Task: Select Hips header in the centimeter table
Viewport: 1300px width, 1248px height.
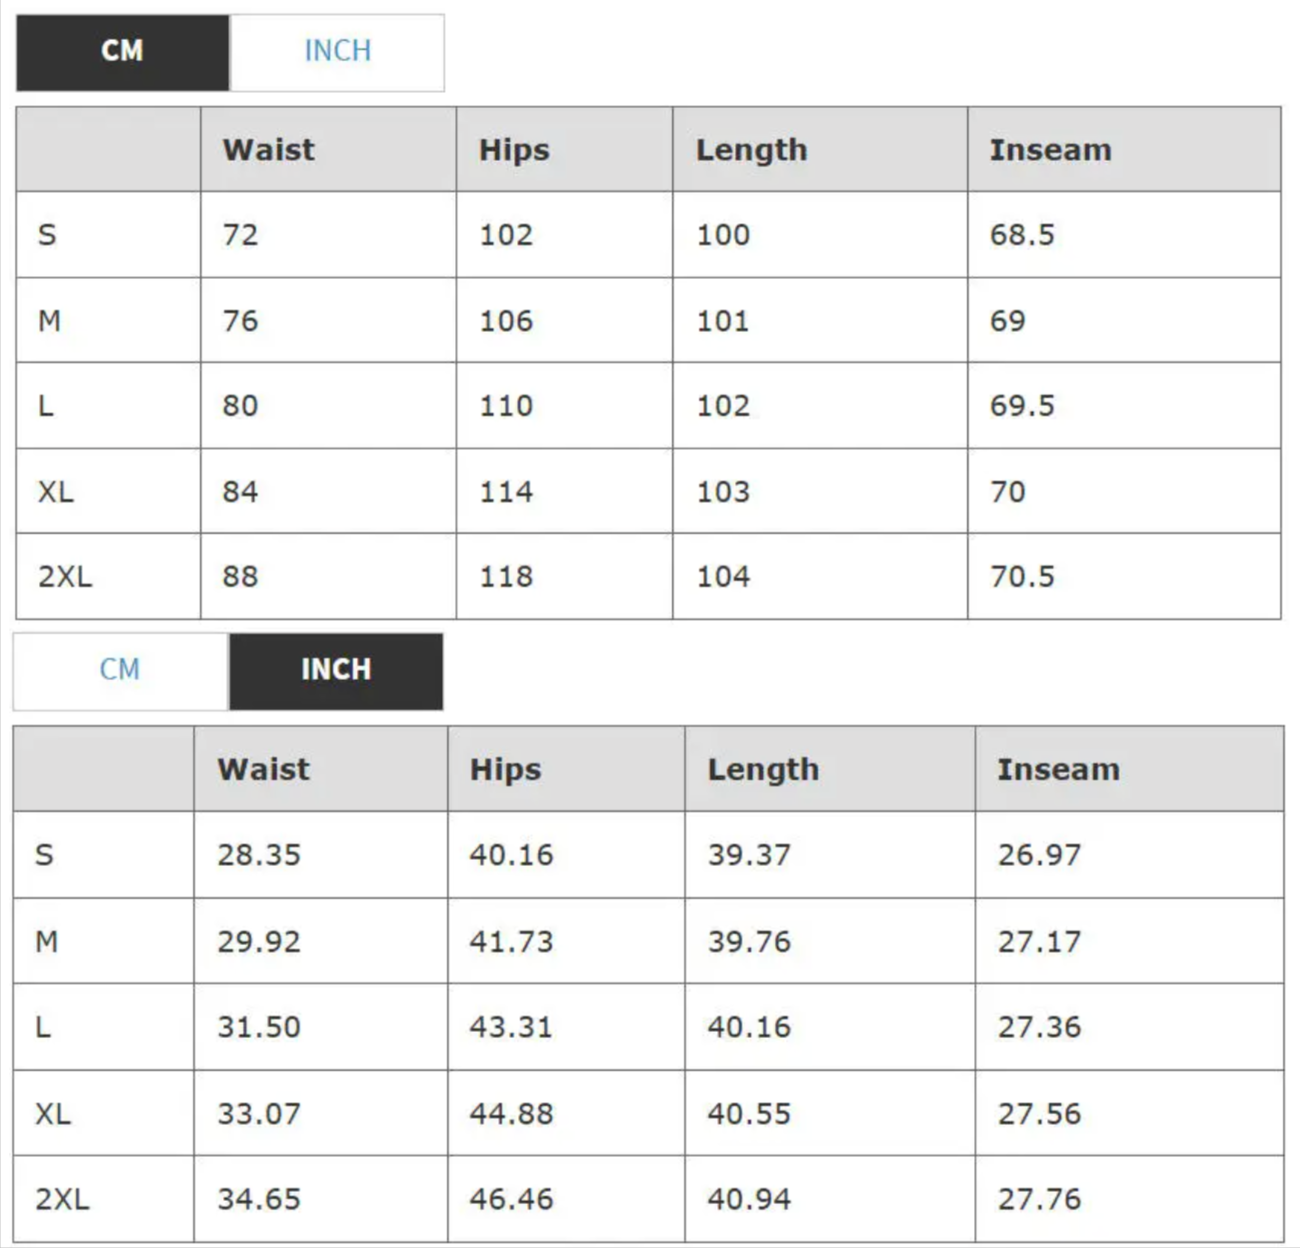Action: pyautogui.click(x=514, y=150)
